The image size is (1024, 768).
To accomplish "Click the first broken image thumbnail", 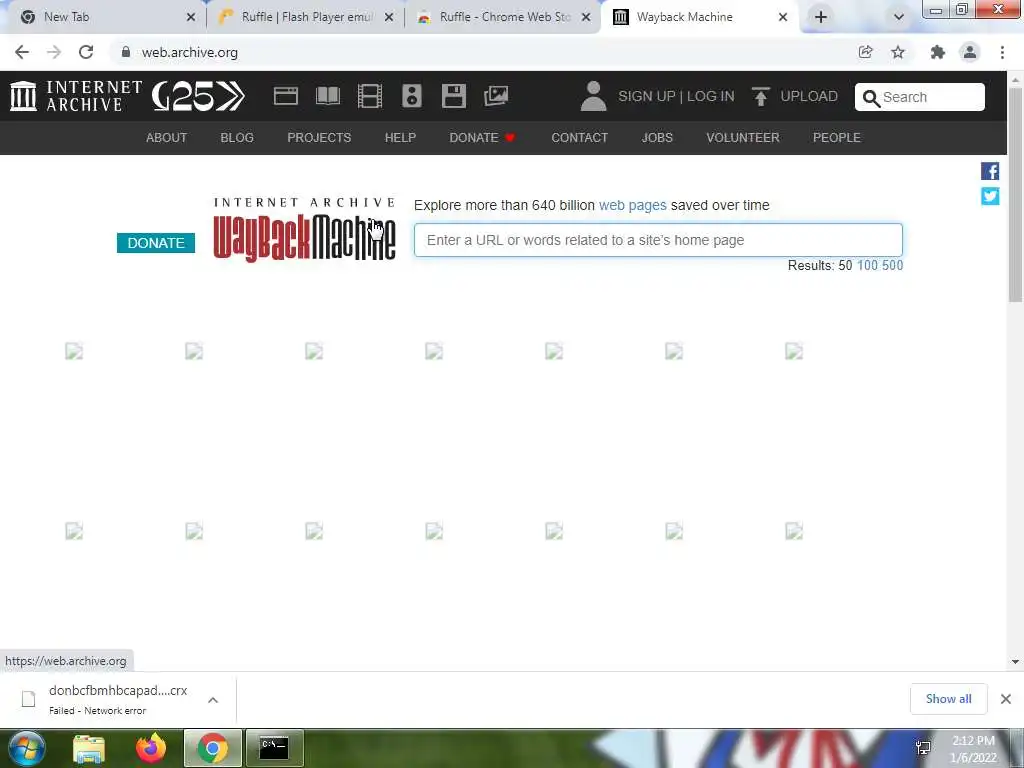I will tap(74, 351).
